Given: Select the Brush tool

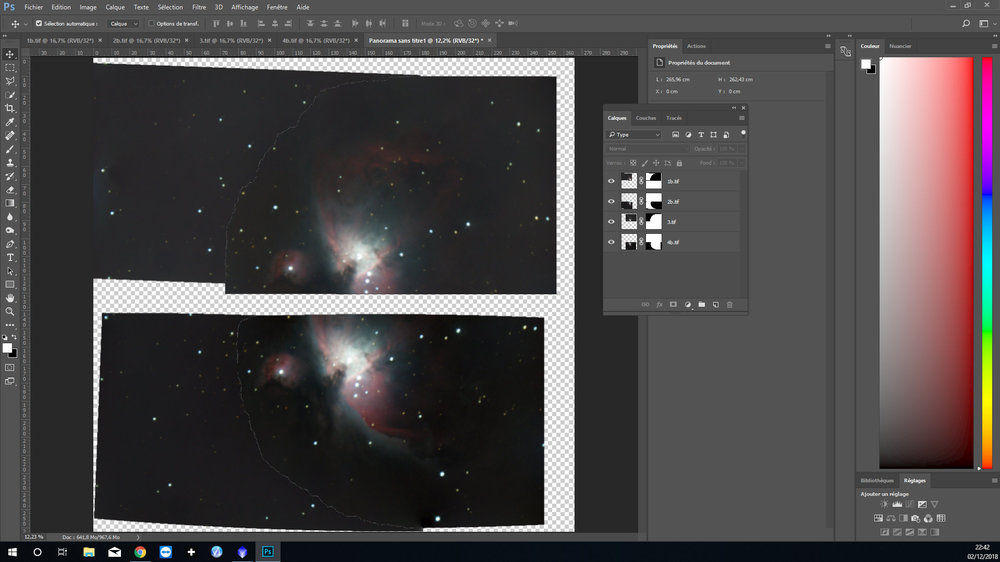Looking at the screenshot, I should coord(10,149).
